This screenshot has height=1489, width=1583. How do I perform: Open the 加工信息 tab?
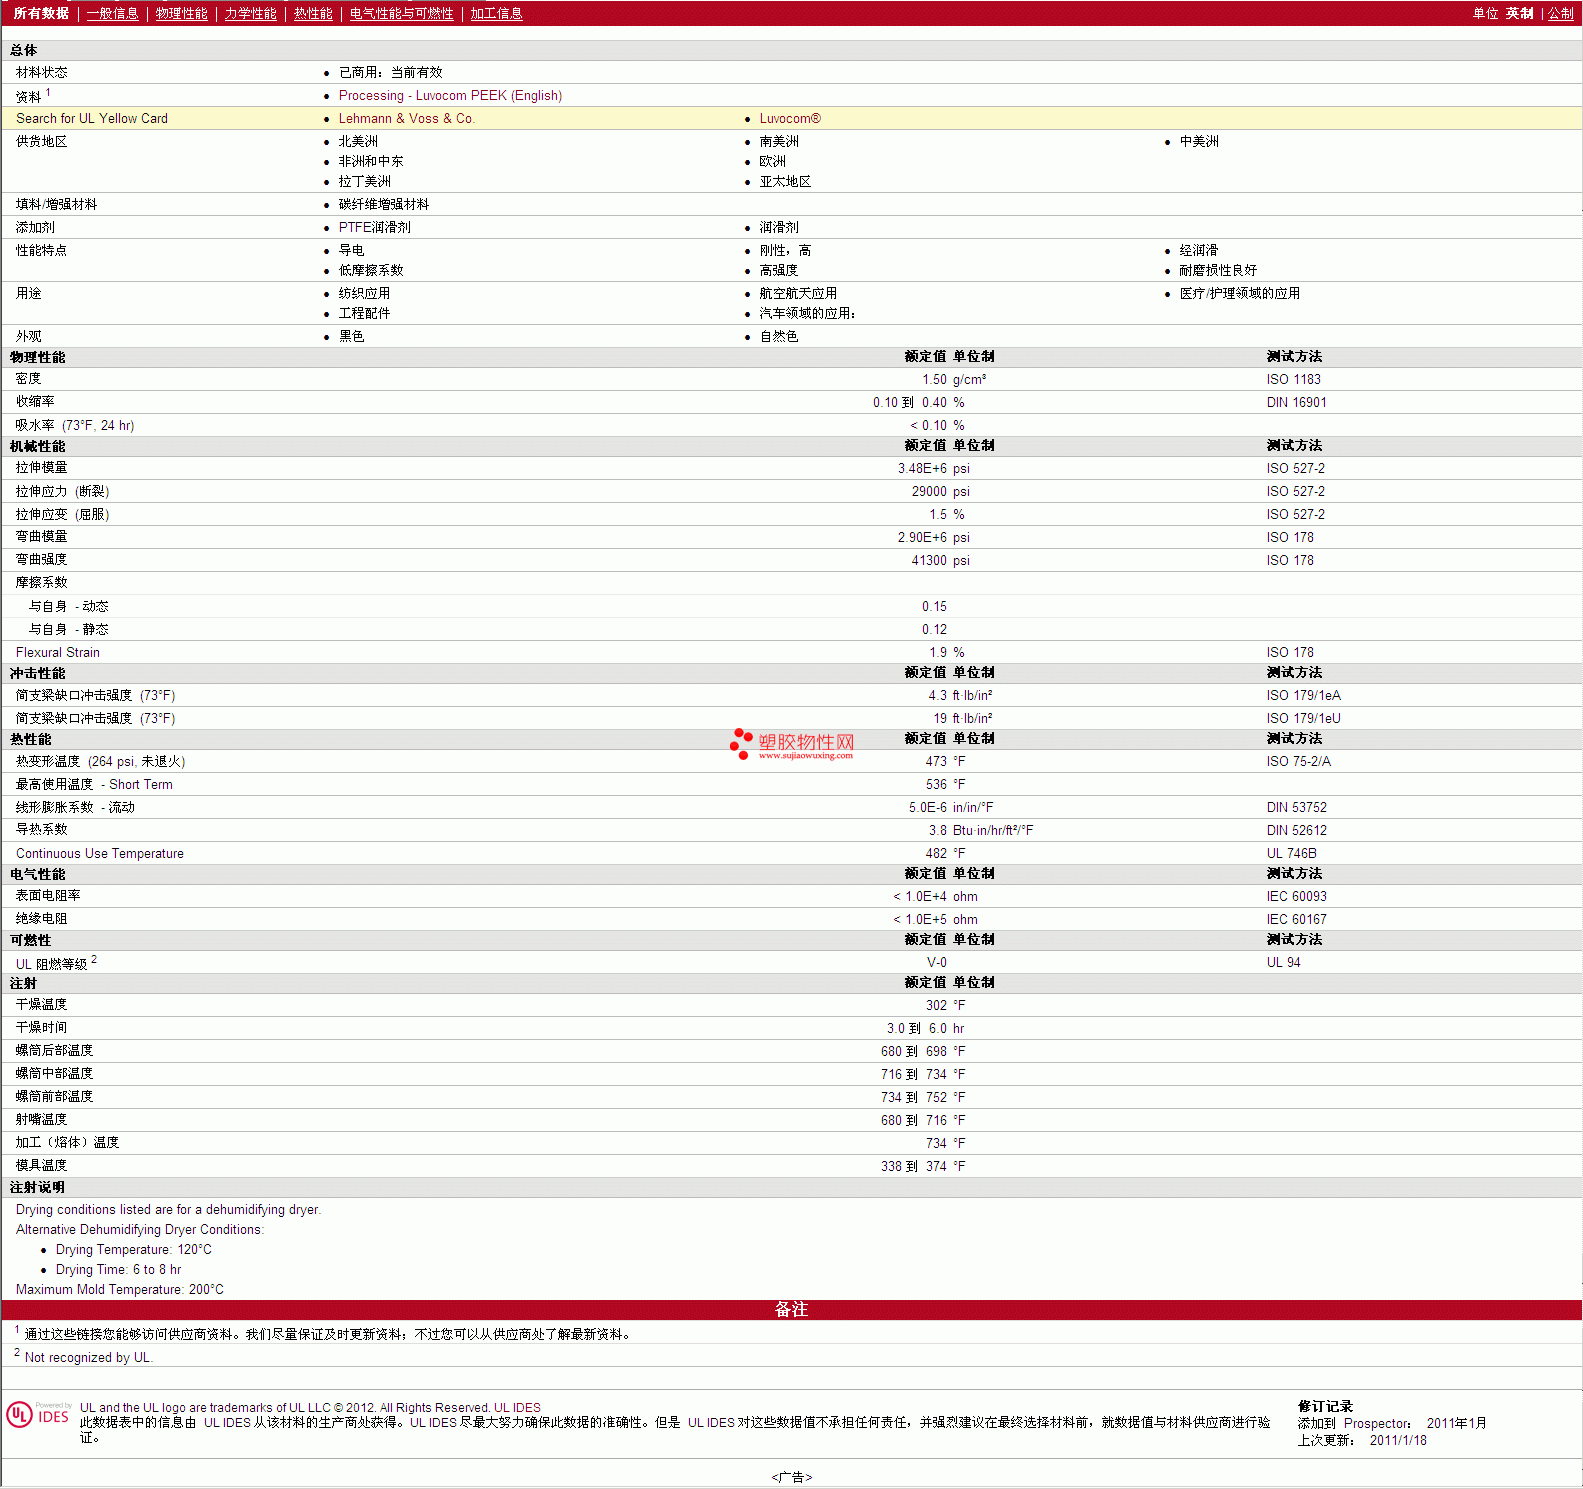tap(496, 13)
